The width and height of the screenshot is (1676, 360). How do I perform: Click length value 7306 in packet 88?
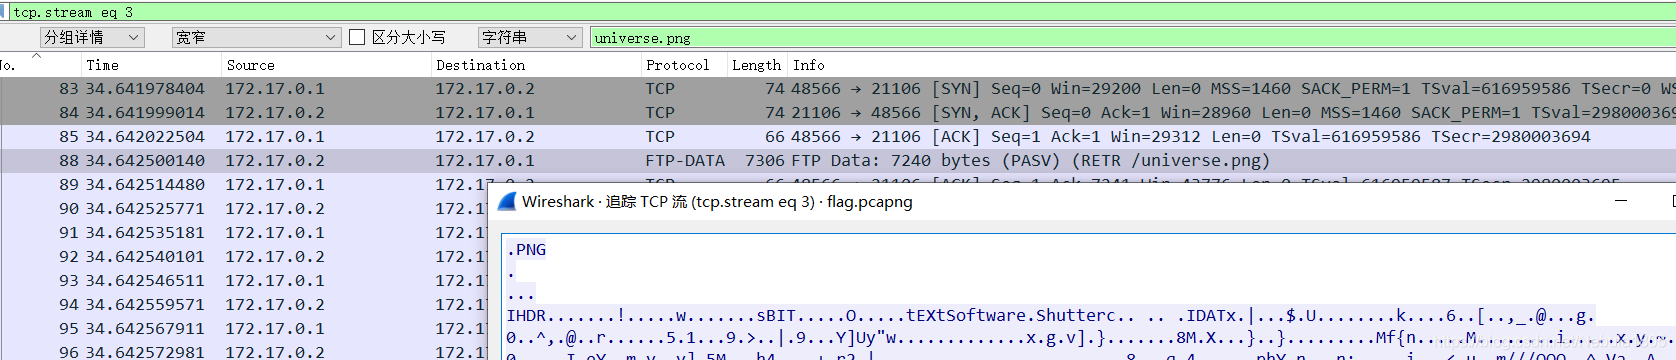(x=764, y=161)
